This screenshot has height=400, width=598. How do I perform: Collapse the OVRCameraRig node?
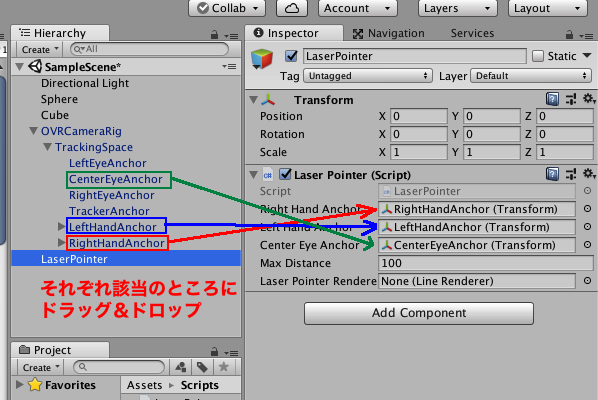(34, 131)
